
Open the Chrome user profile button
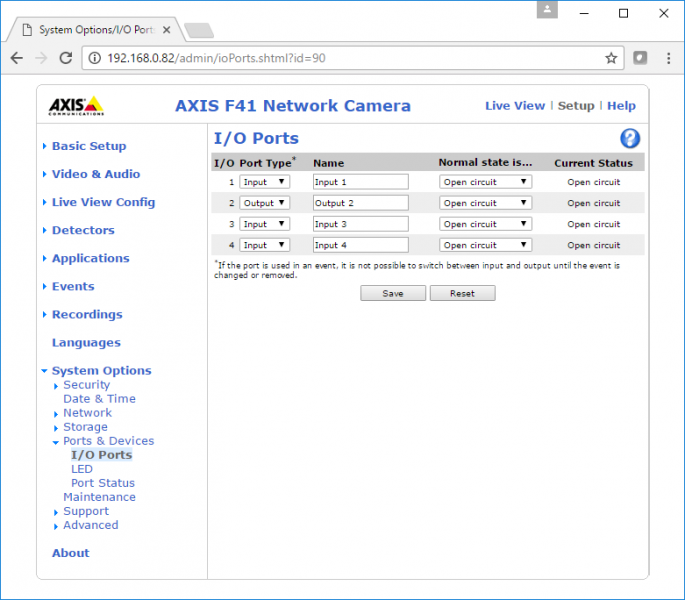tap(547, 10)
